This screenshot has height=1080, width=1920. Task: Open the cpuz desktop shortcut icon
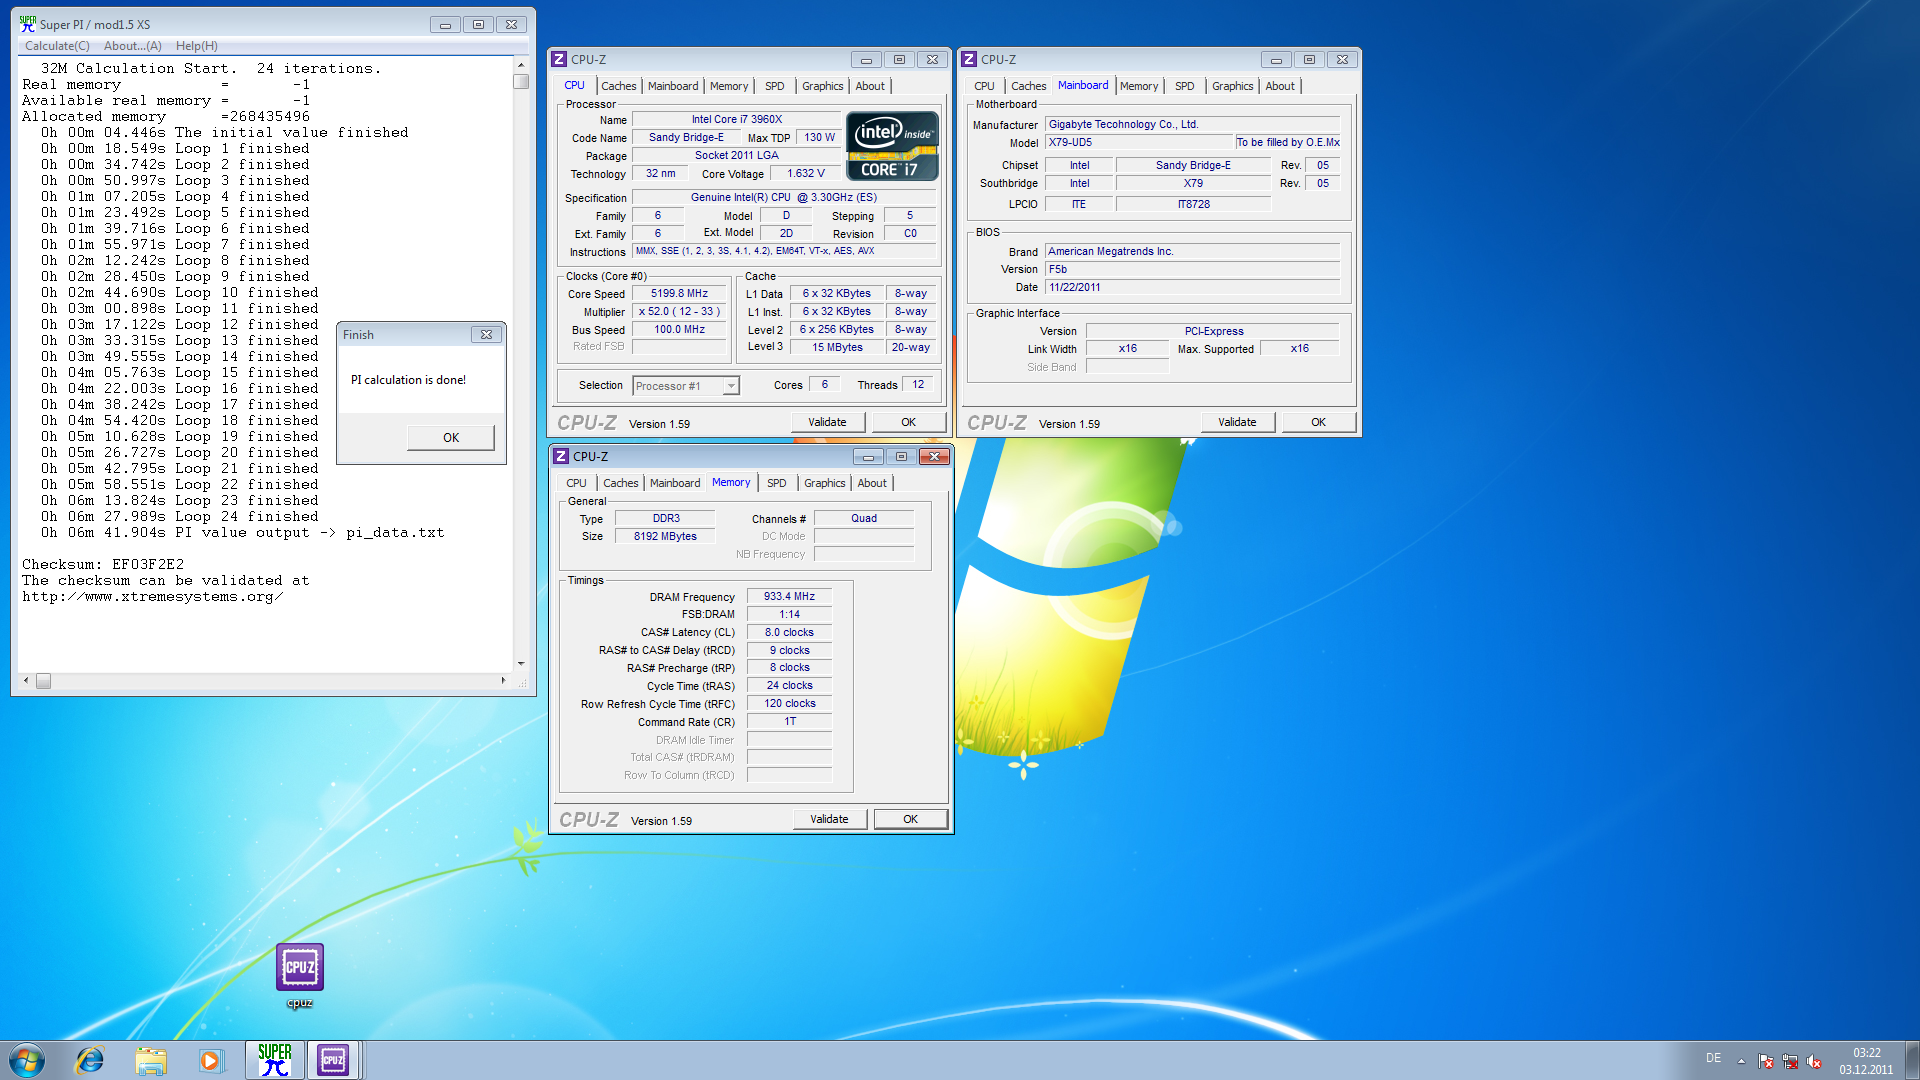[x=299, y=975]
